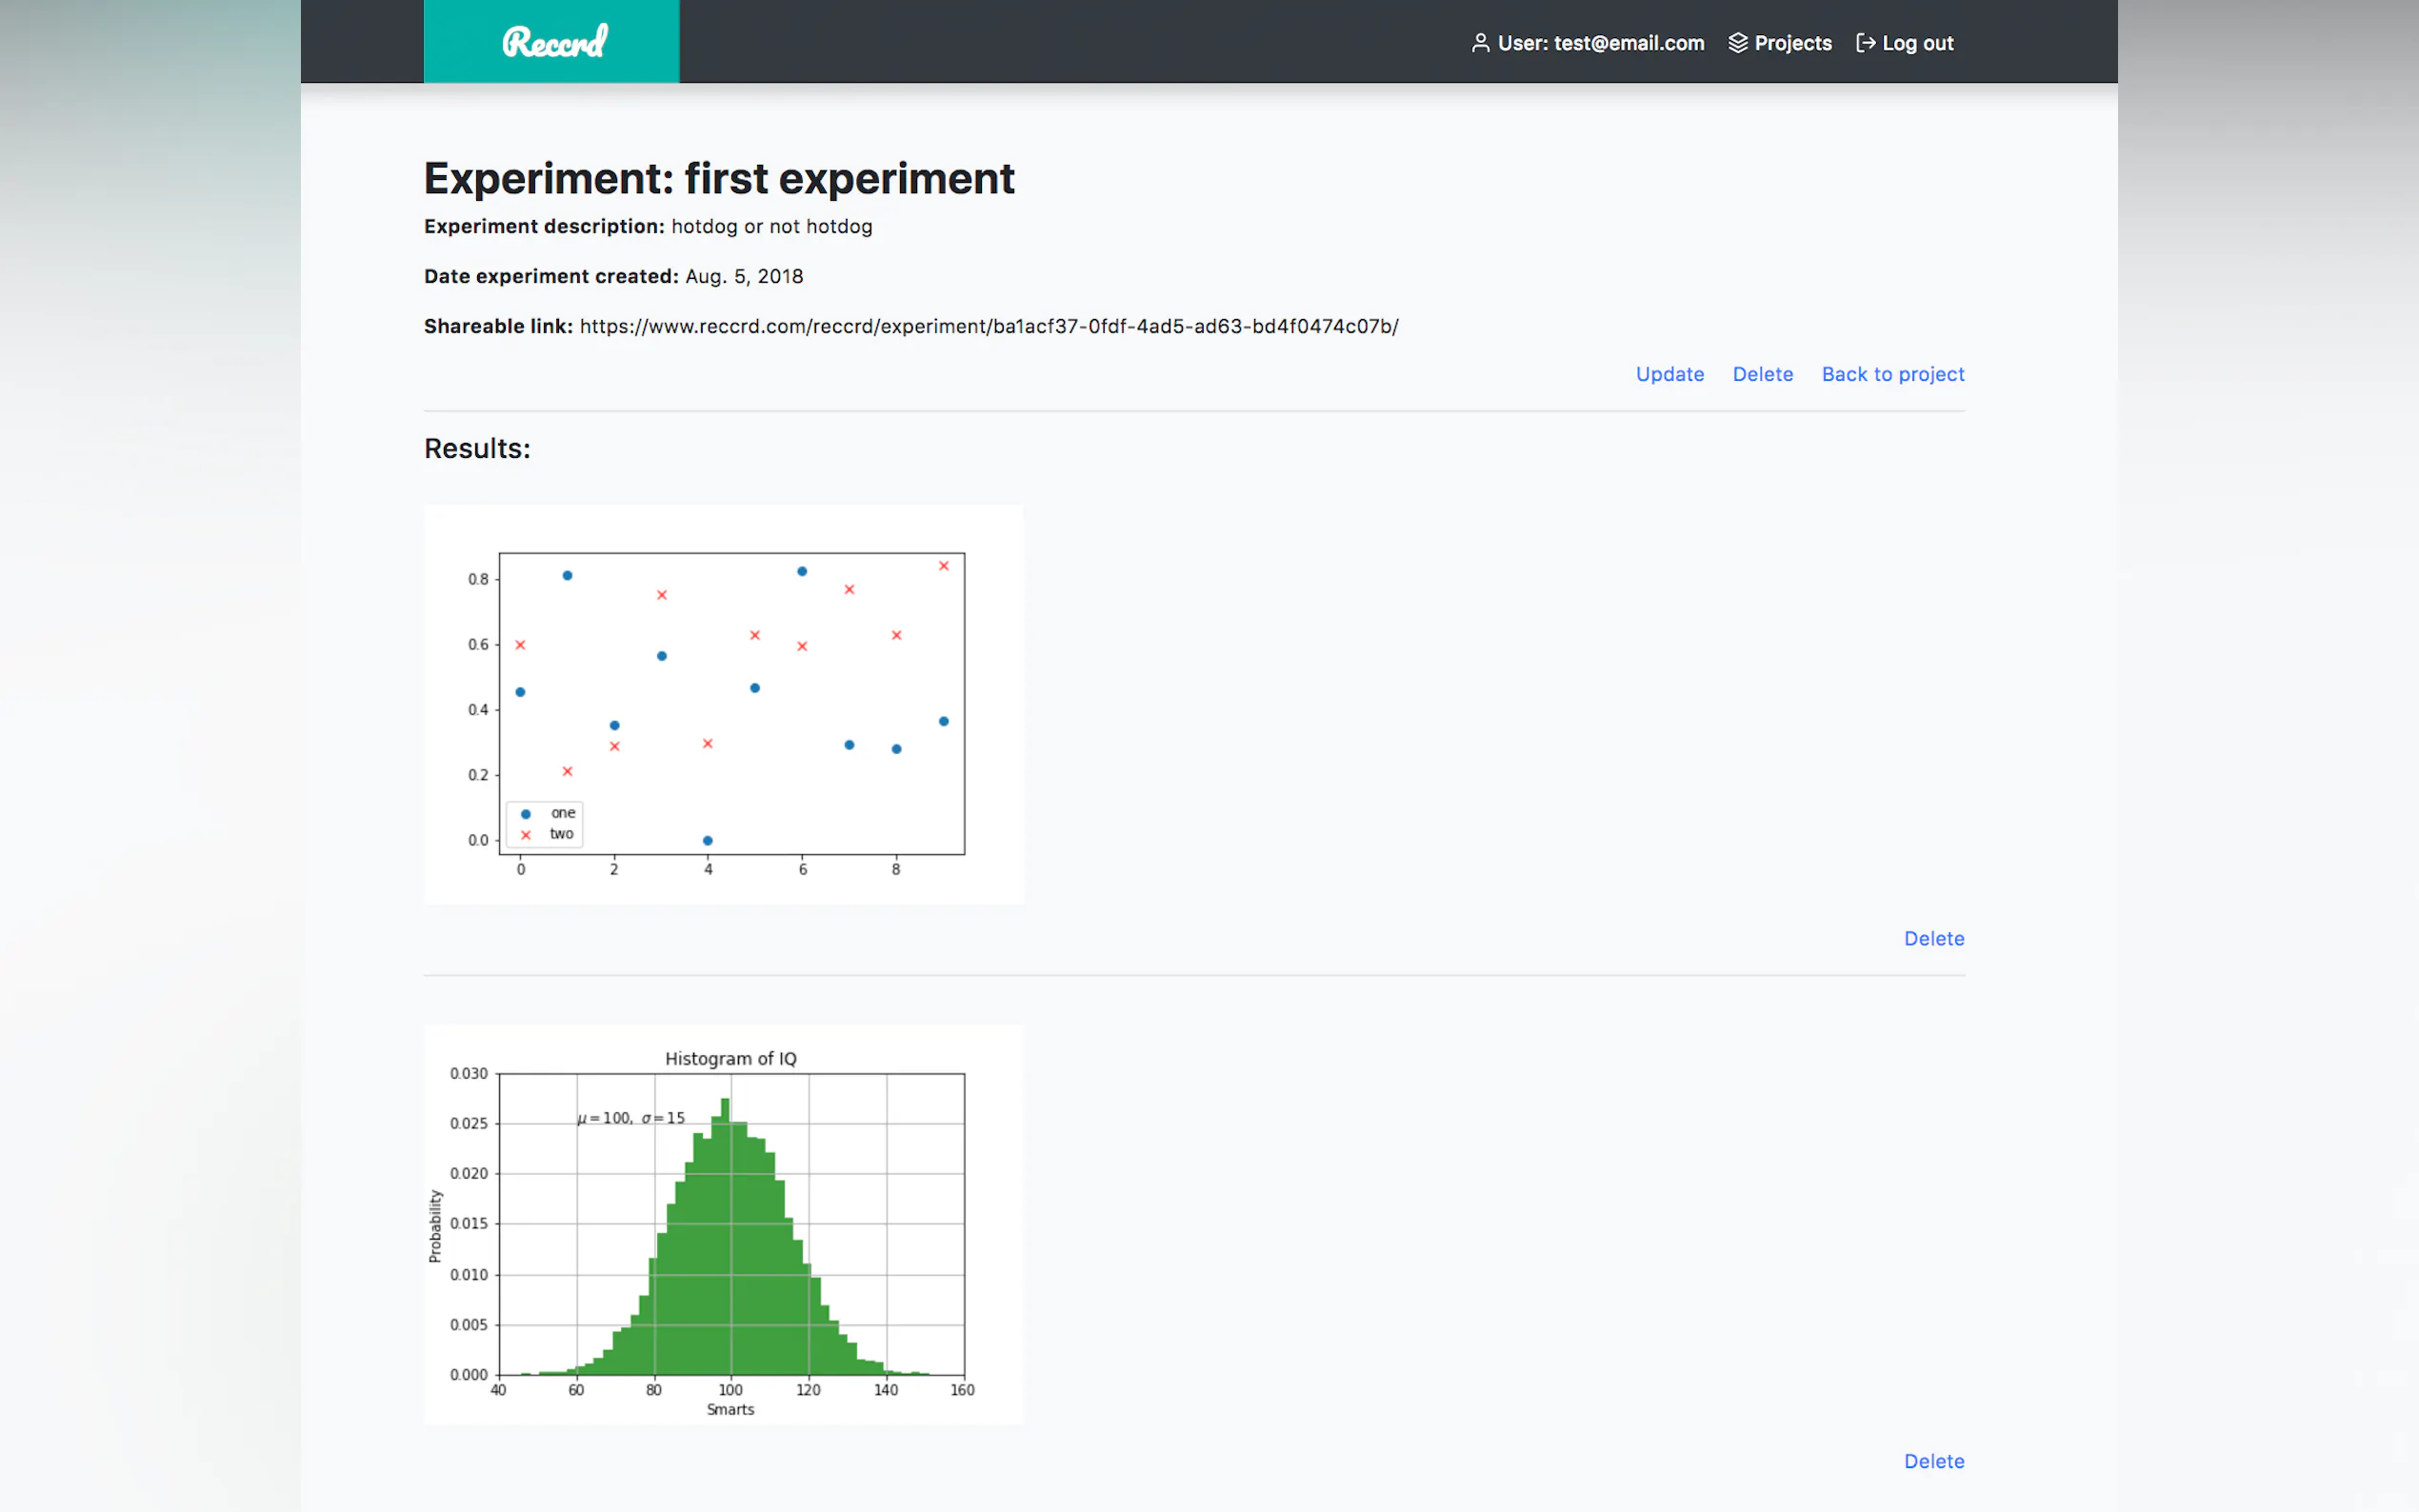
Task: Click the scatter plot legend box
Action: [x=544, y=824]
